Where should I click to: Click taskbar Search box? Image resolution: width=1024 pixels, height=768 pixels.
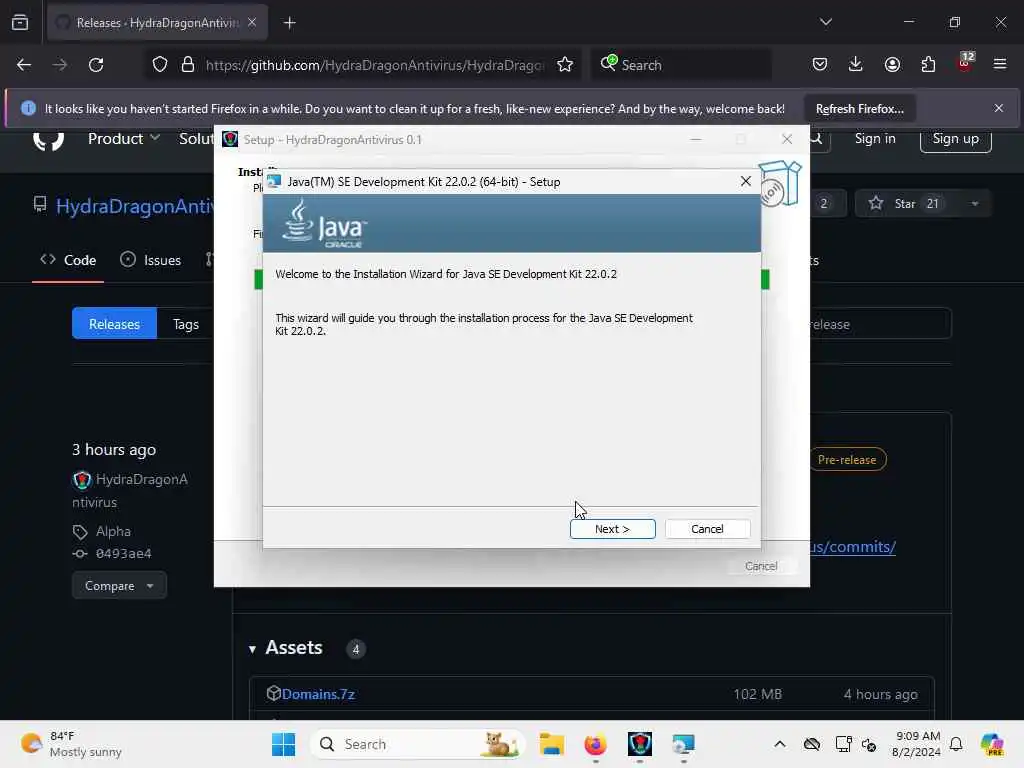(418, 744)
